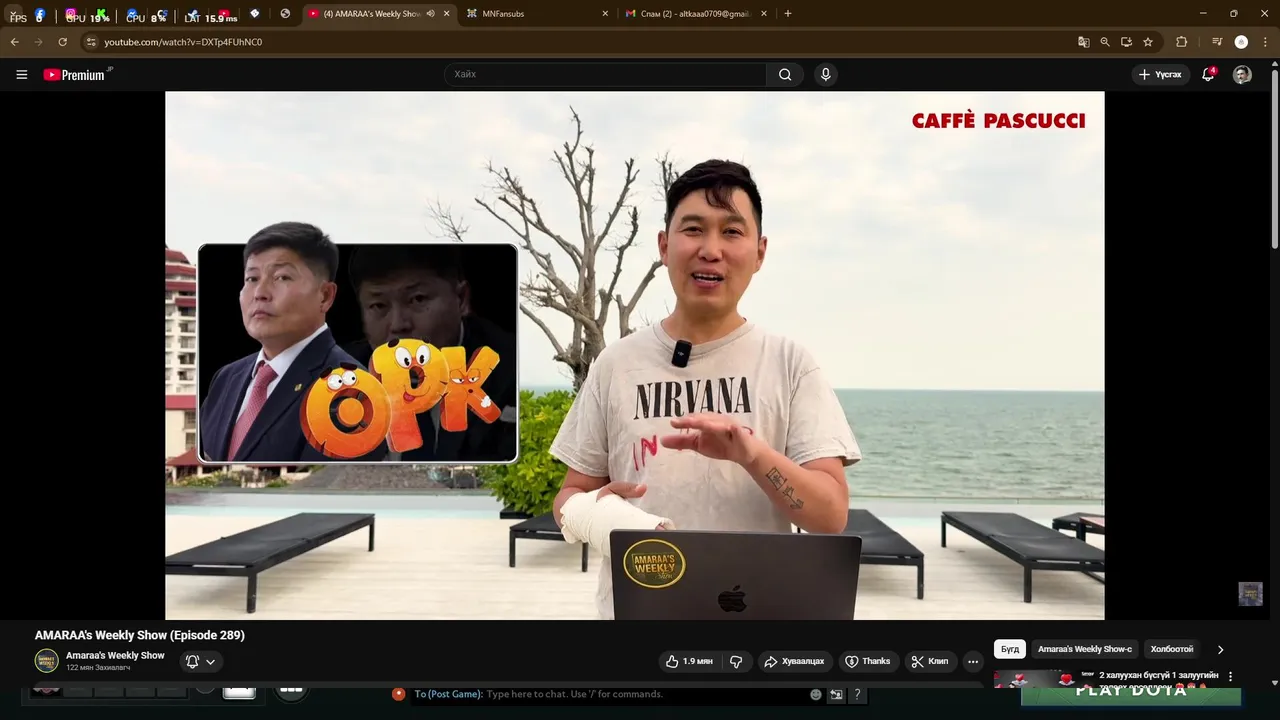The height and width of the screenshot is (720, 1280).
Task: Open the zoom magnifier icon in address bar
Action: [x=1105, y=42]
